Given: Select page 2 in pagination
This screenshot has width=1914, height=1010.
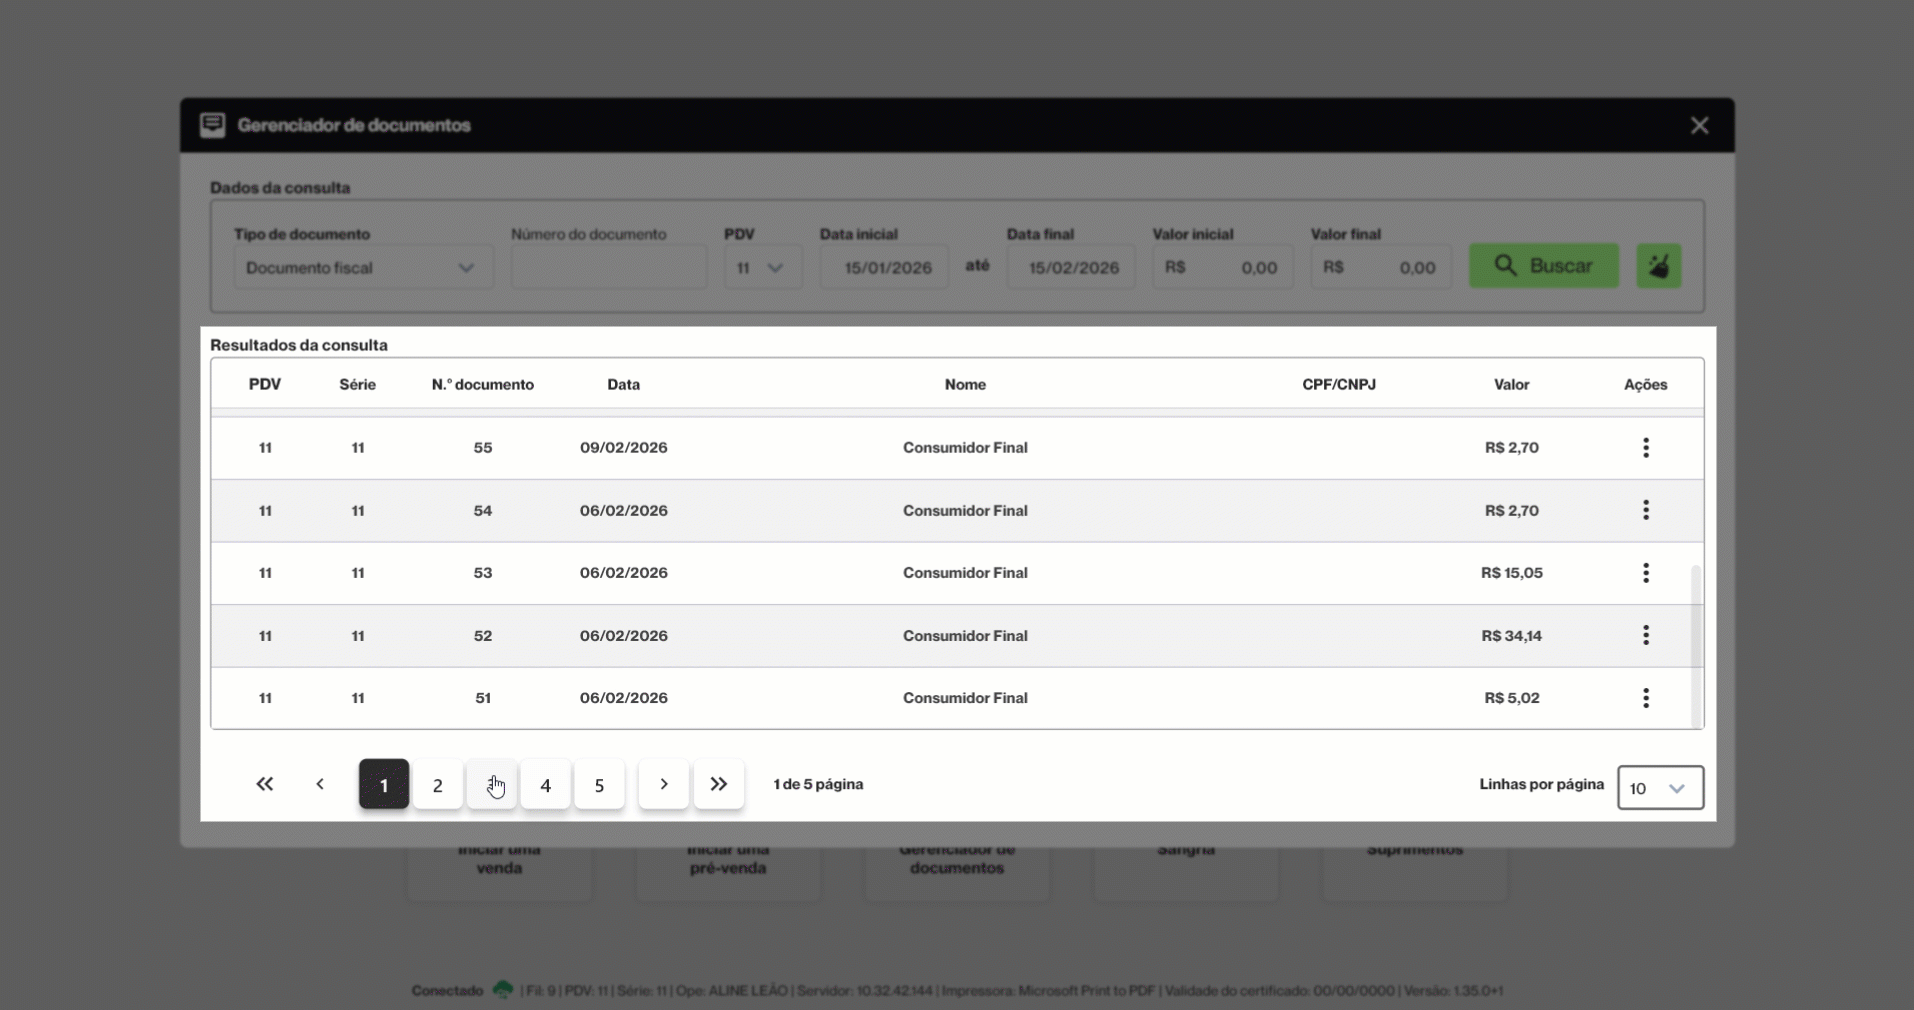Looking at the screenshot, I should [x=438, y=785].
